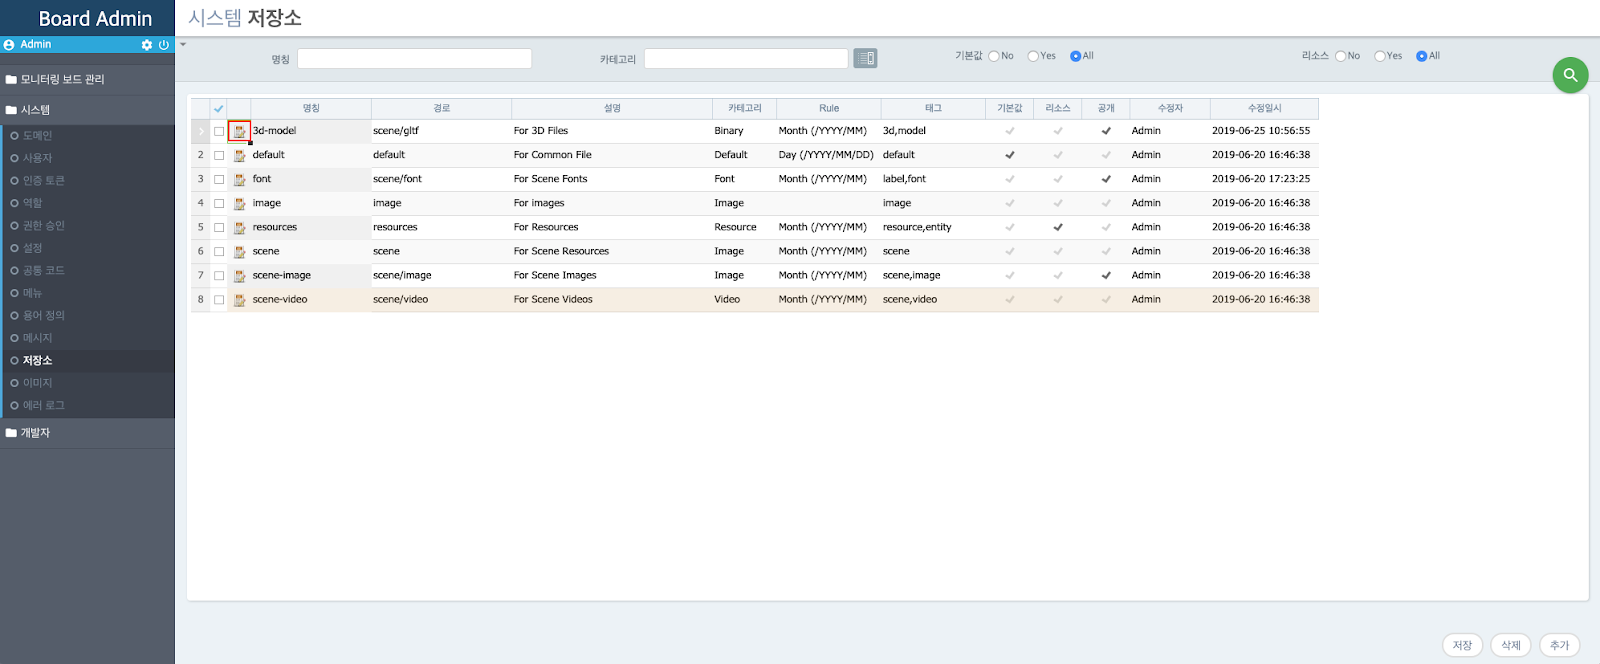1600x664 pixels.
Task: Sort by the Rule column header
Action: point(829,108)
